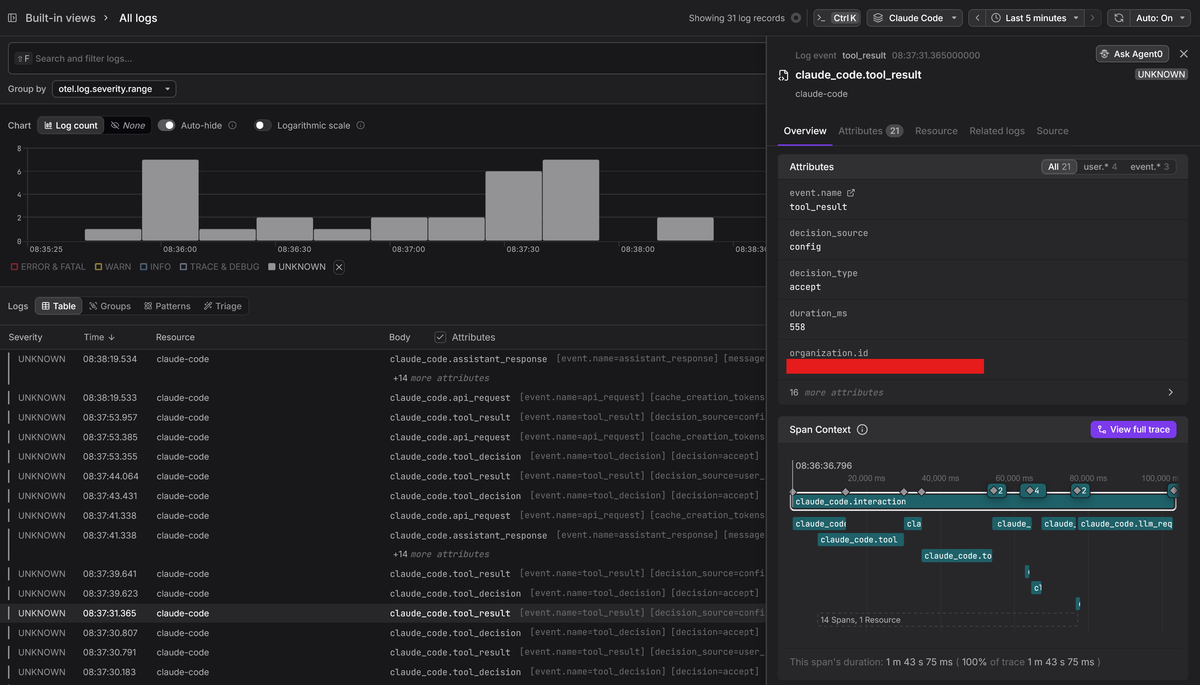Open the sidebar panel icon beside Built-in views
The image size is (1200, 685).
pos(12,18)
